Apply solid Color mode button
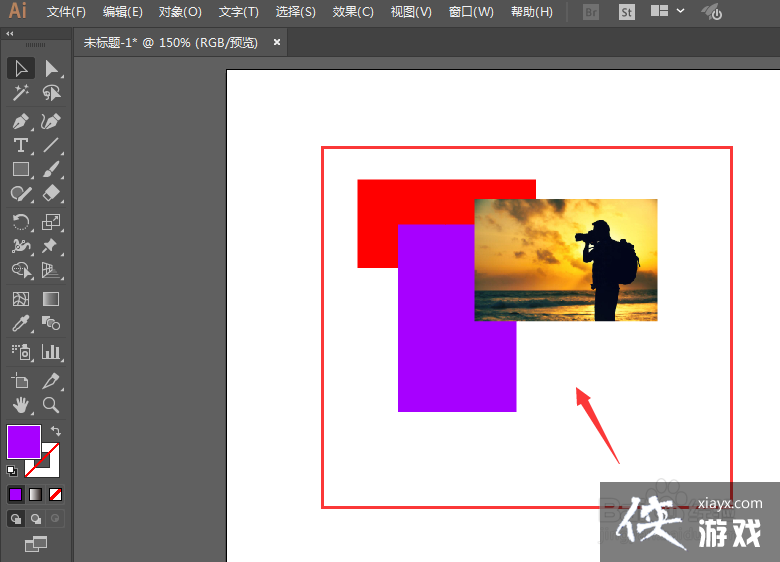 15,494
